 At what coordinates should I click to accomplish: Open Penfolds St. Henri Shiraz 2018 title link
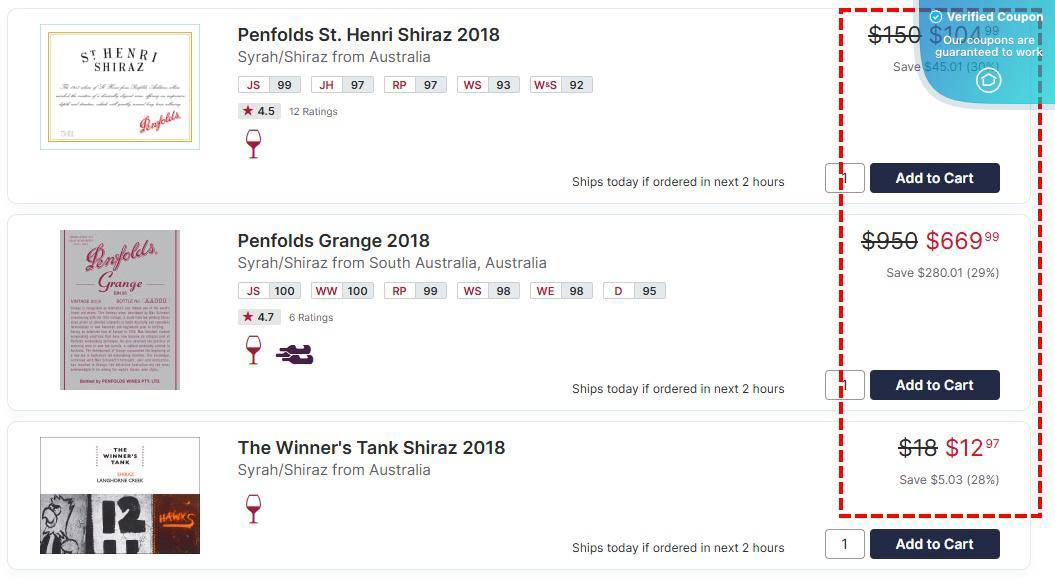click(368, 35)
